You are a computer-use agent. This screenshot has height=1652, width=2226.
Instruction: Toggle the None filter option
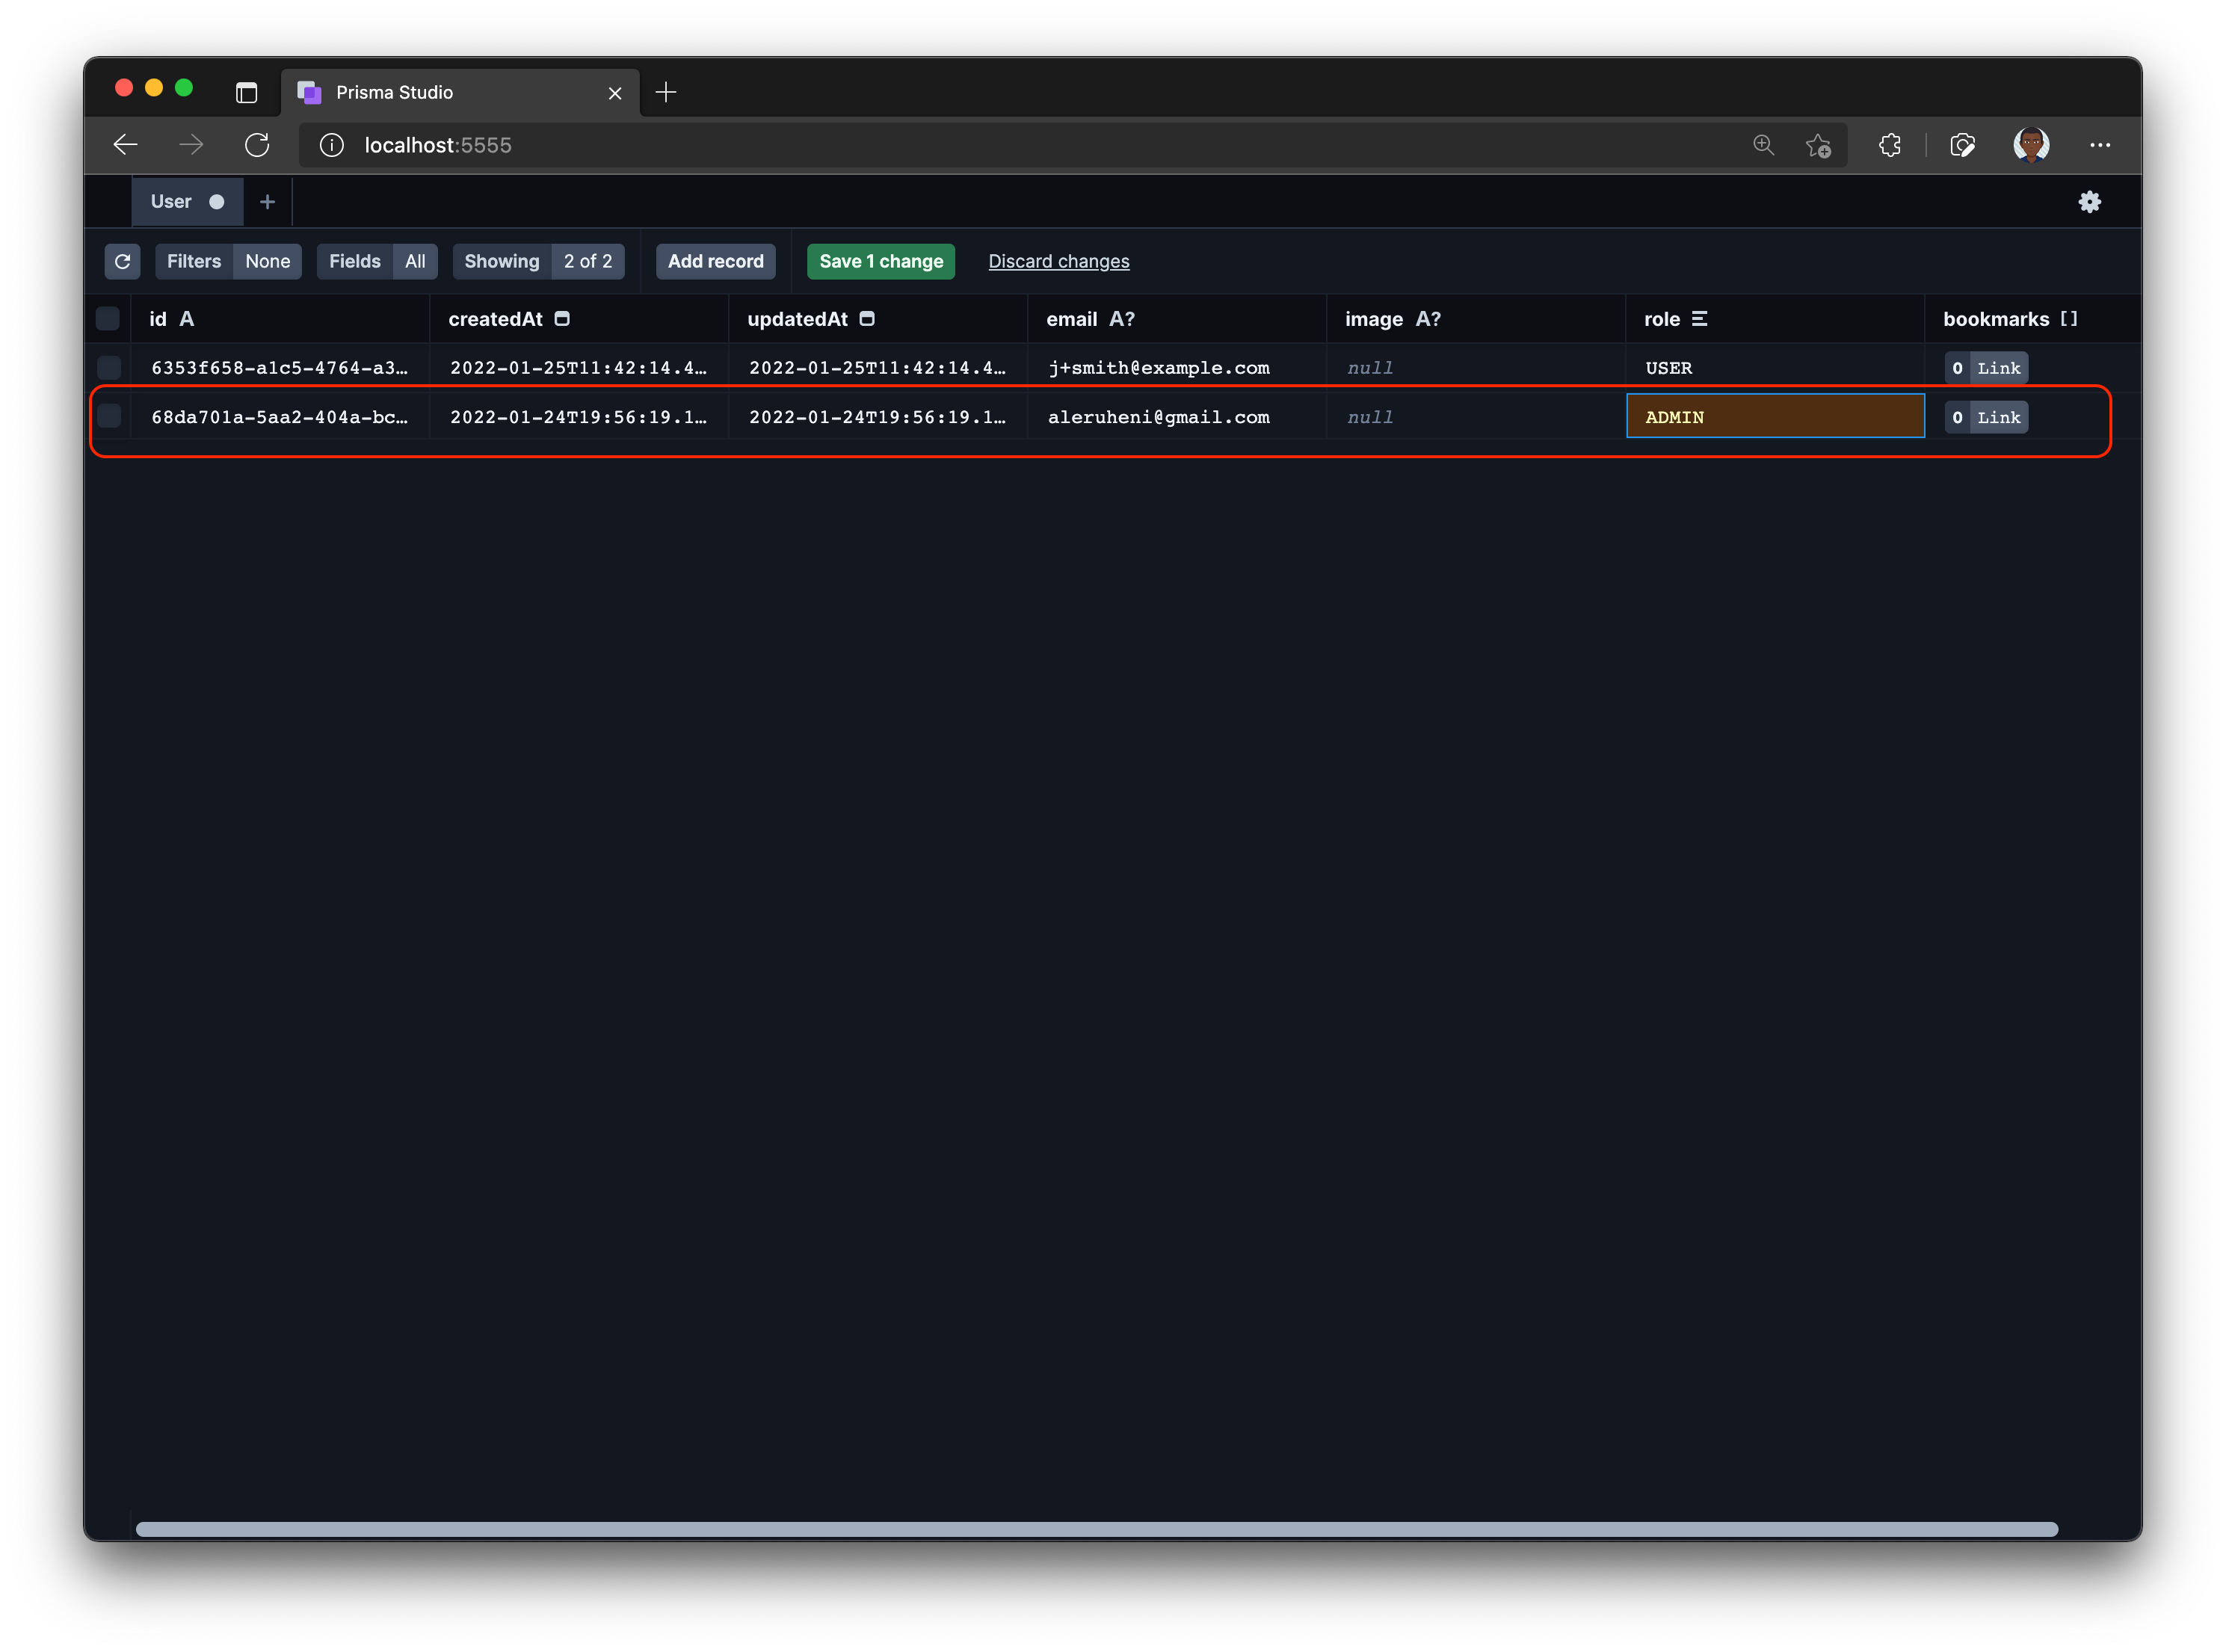click(267, 260)
